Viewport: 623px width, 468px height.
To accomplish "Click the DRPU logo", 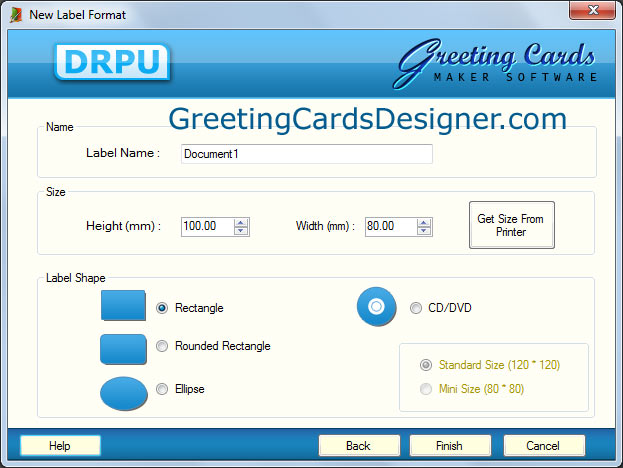I will pos(112,62).
